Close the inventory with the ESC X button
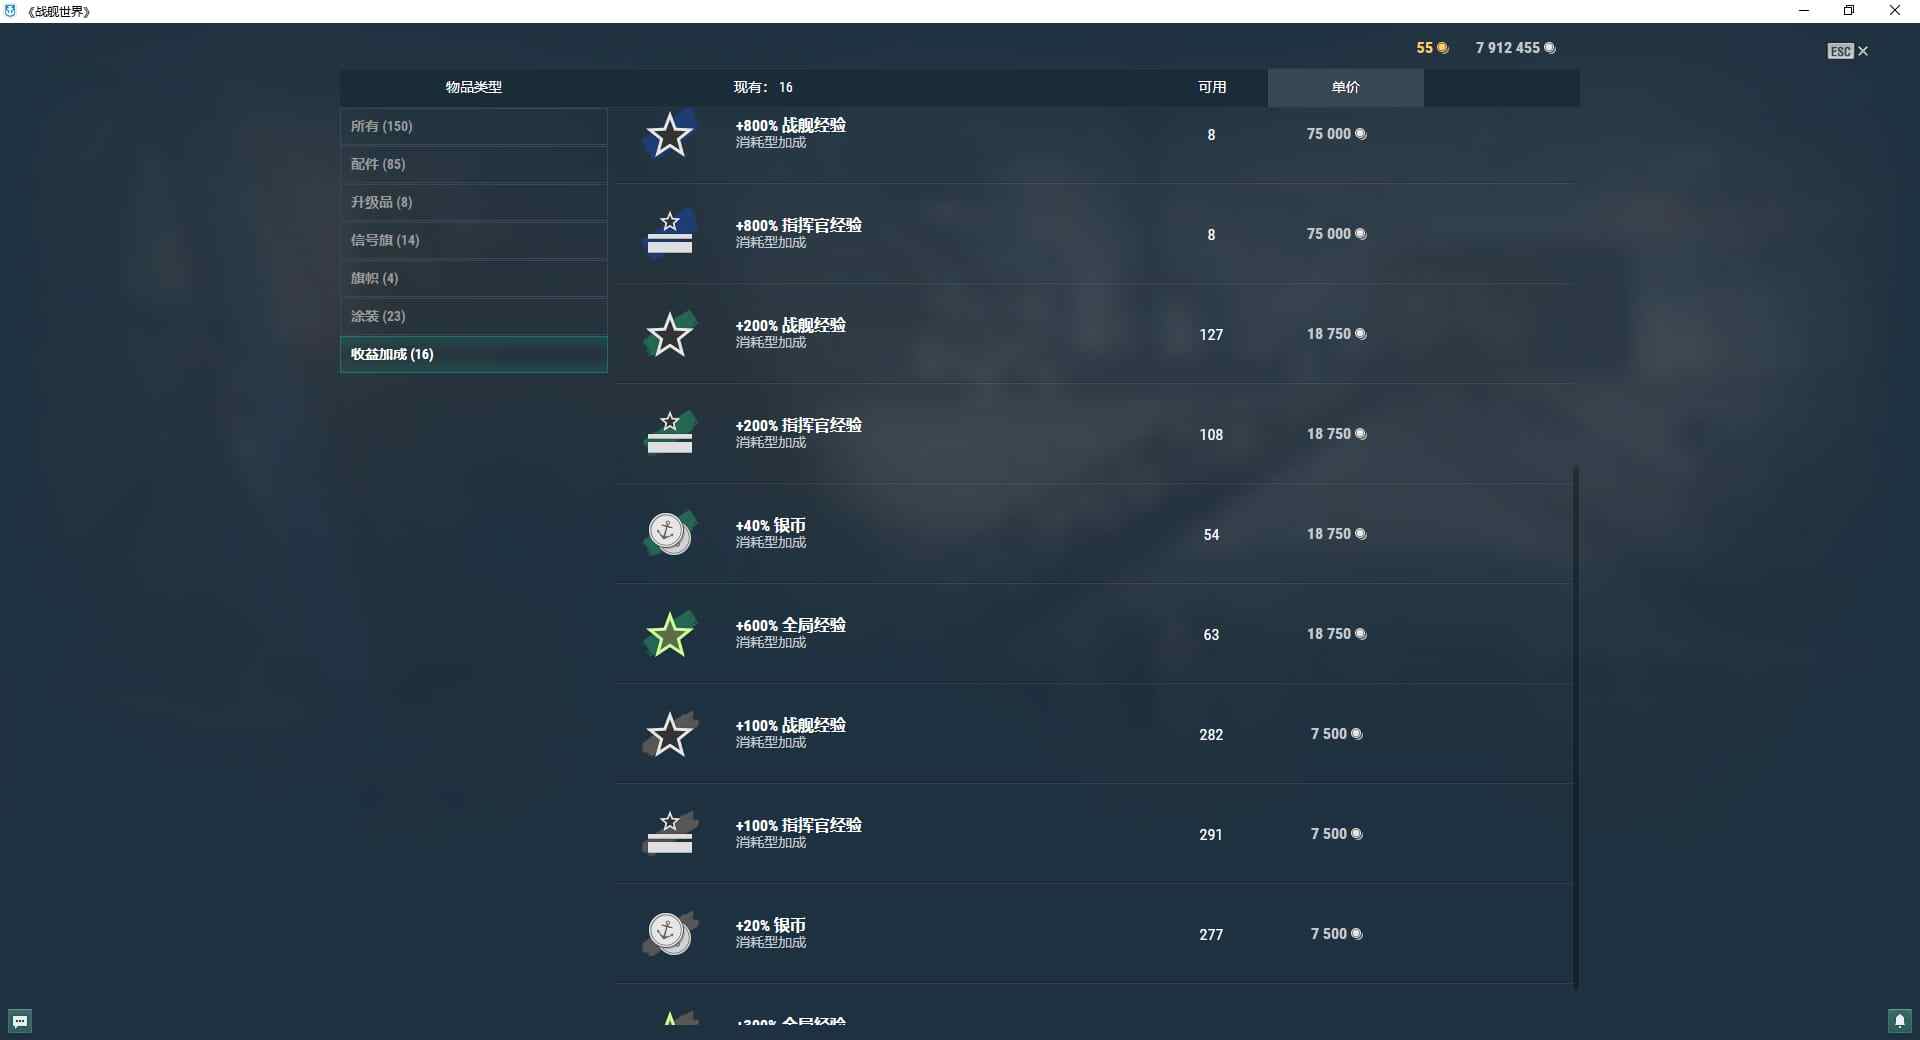The width and height of the screenshot is (1920, 1040). coord(1848,51)
